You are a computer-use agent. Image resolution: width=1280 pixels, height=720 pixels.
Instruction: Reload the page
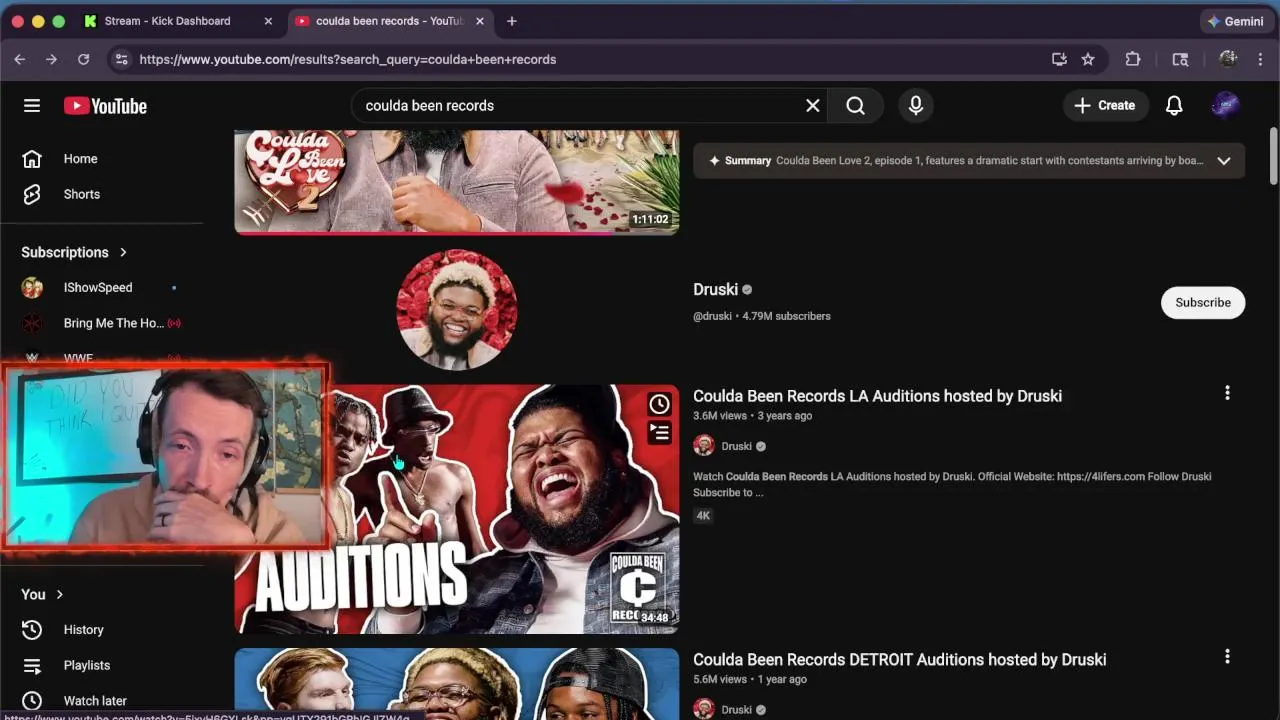pyautogui.click(x=83, y=59)
